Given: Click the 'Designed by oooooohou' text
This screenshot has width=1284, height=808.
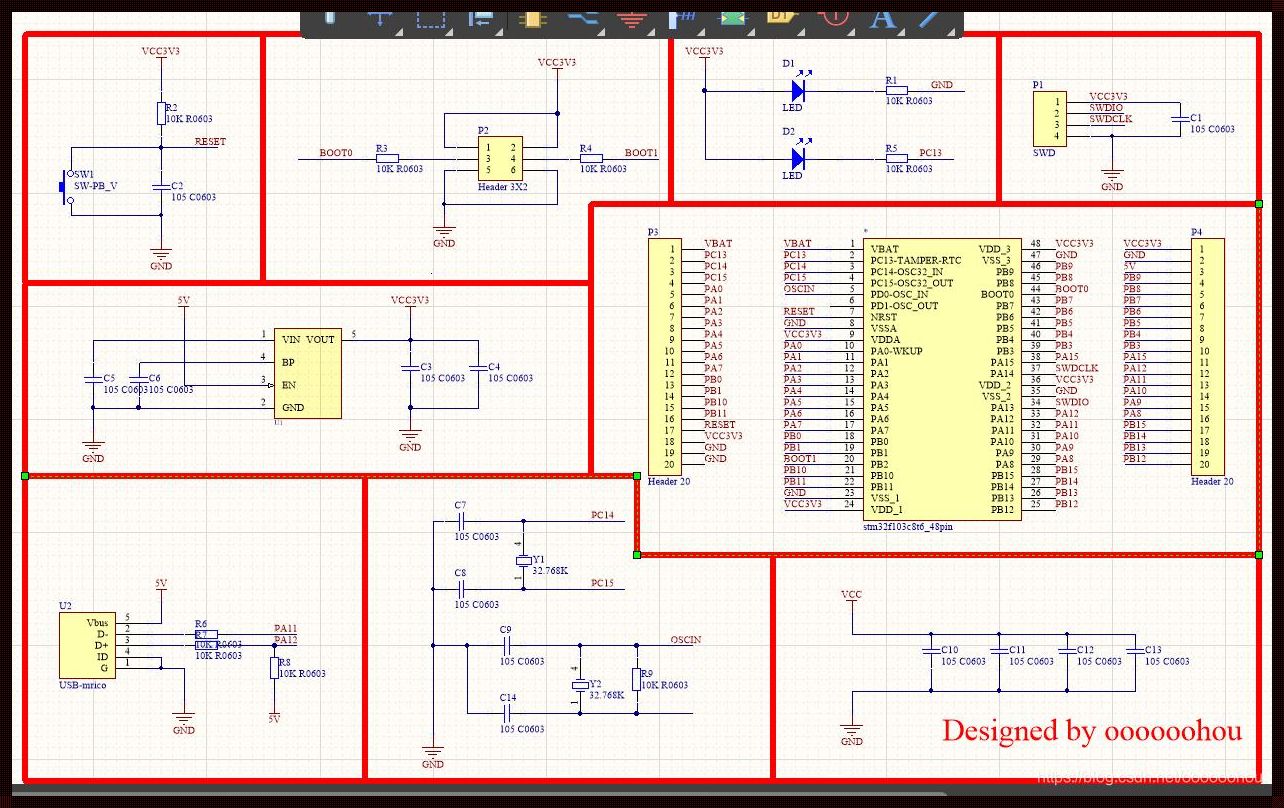Looking at the screenshot, I should [x=1092, y=731].
